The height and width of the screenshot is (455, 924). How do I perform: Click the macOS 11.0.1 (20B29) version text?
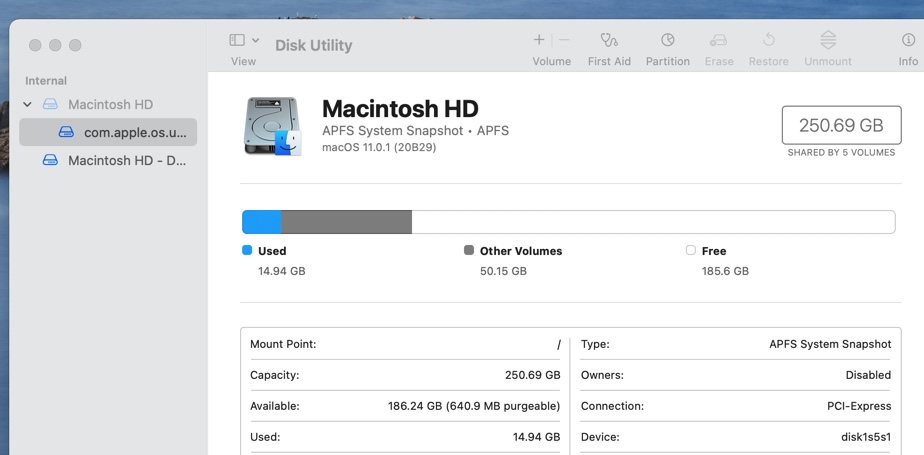(379, 147)
